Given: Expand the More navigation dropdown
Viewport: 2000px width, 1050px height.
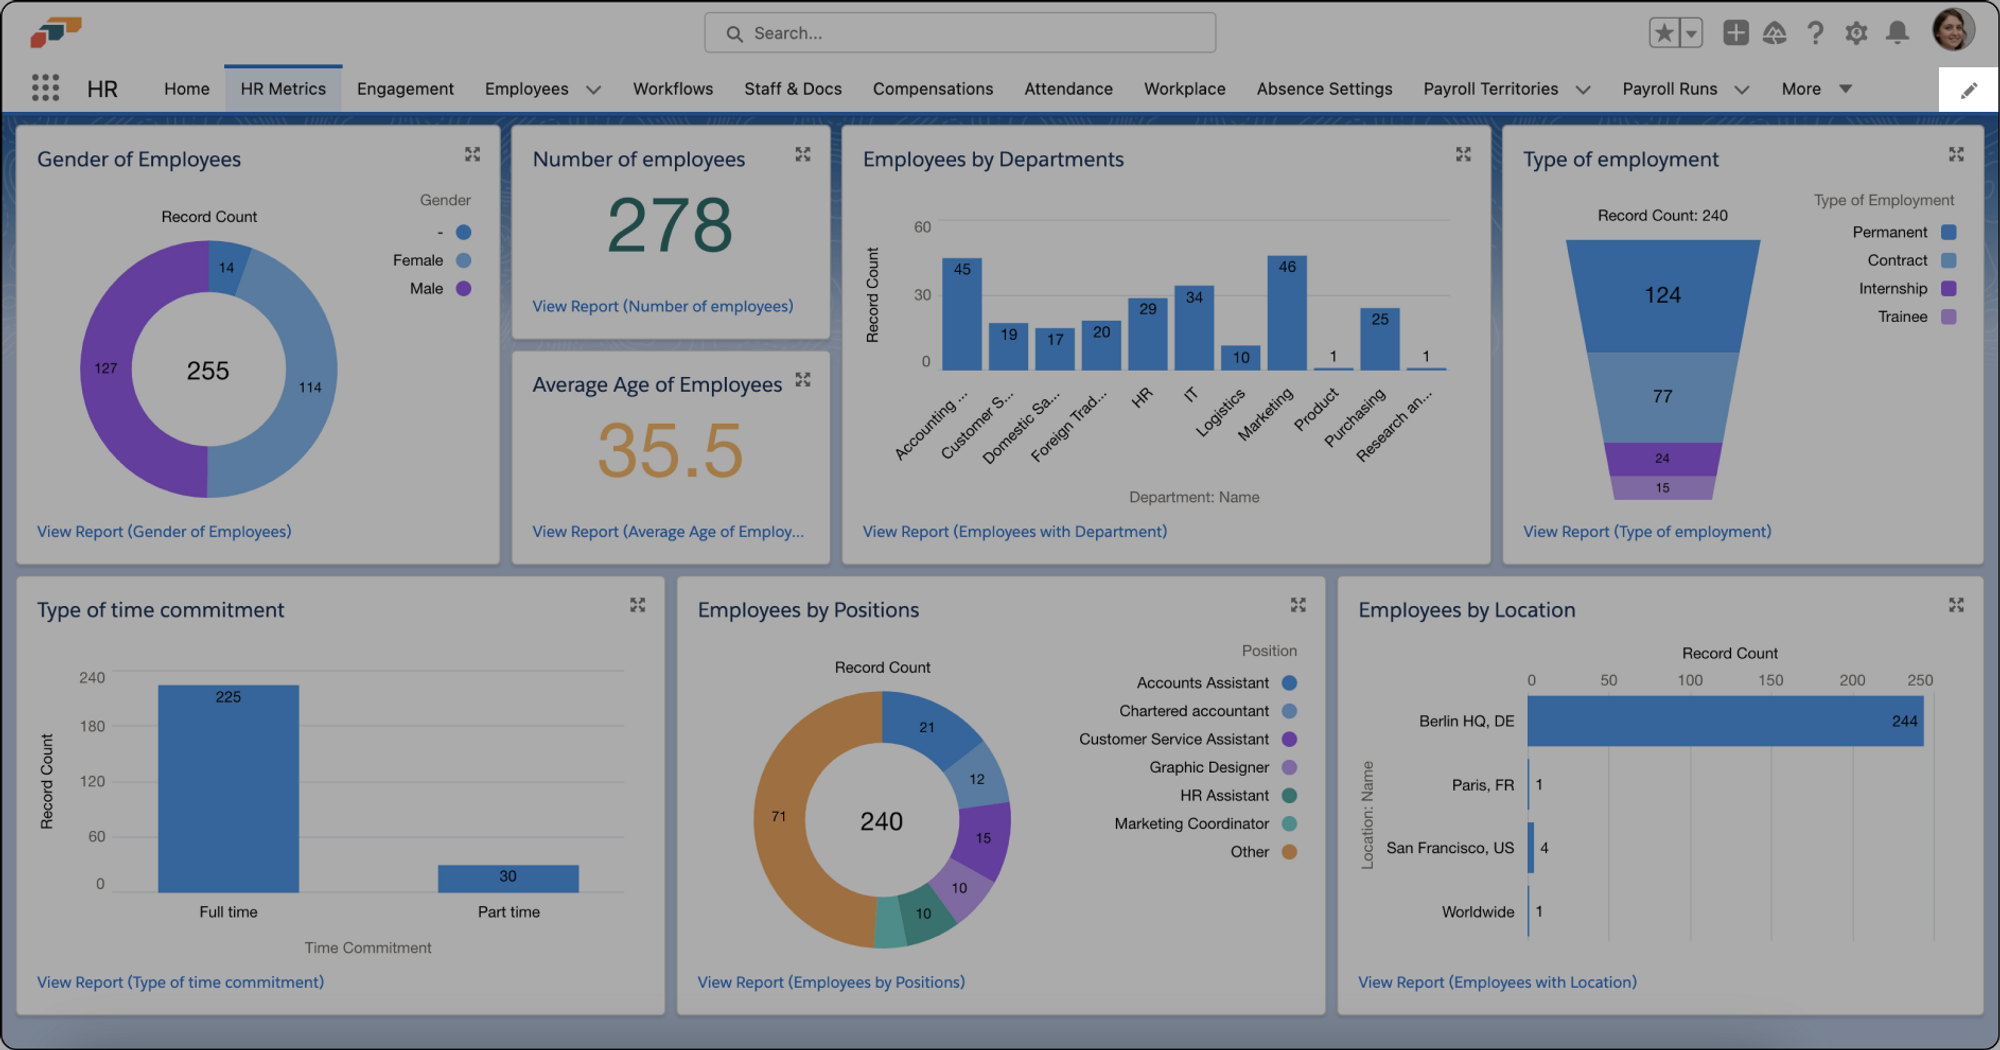Looking at the screenshot, I should (x=1816, y=88).
